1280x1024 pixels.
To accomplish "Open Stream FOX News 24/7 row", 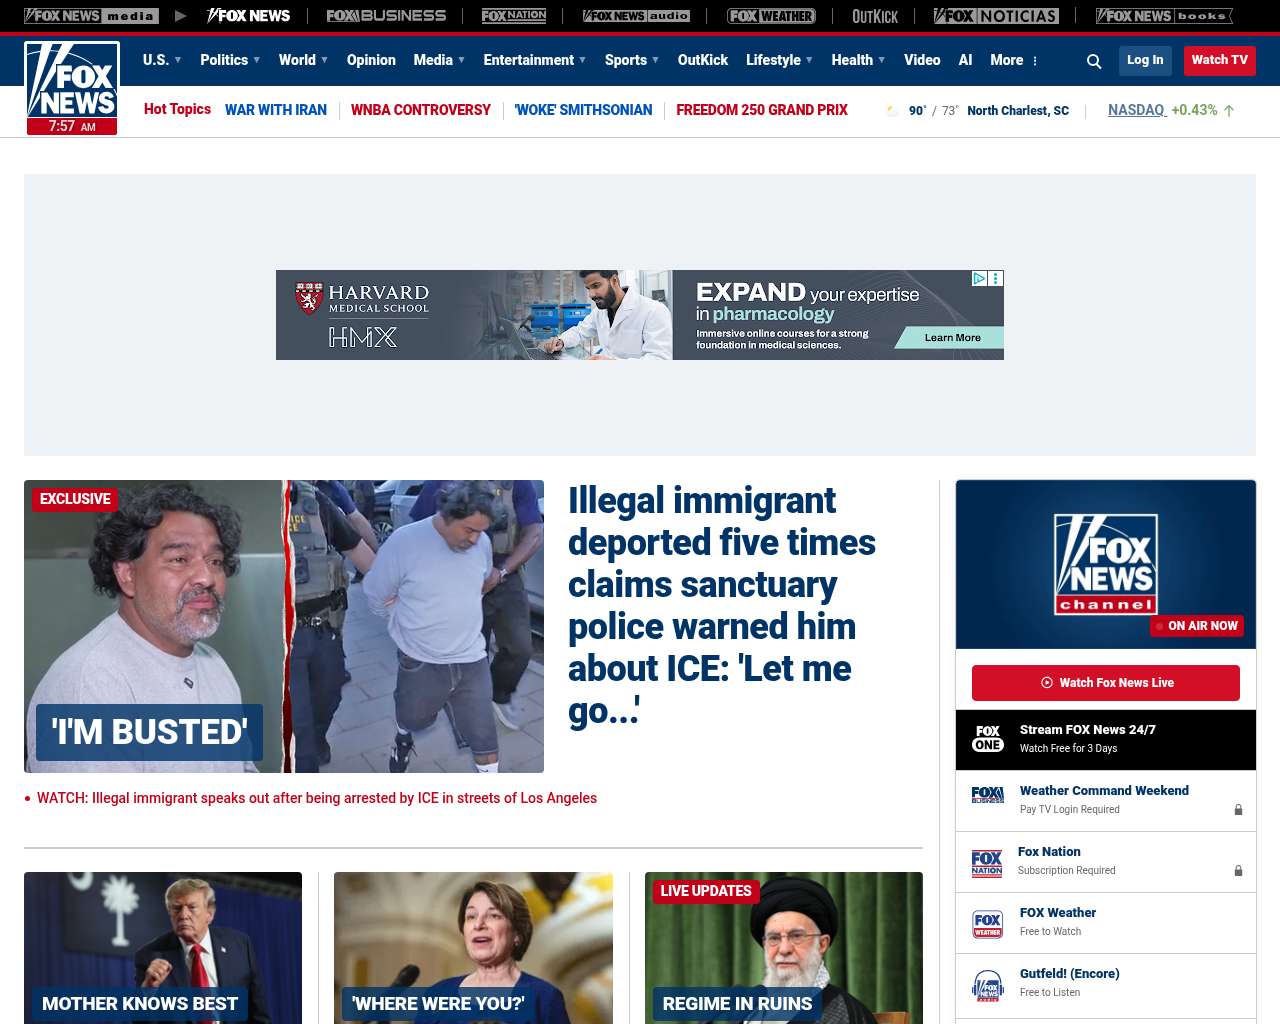I will [x=1106, y=740].
